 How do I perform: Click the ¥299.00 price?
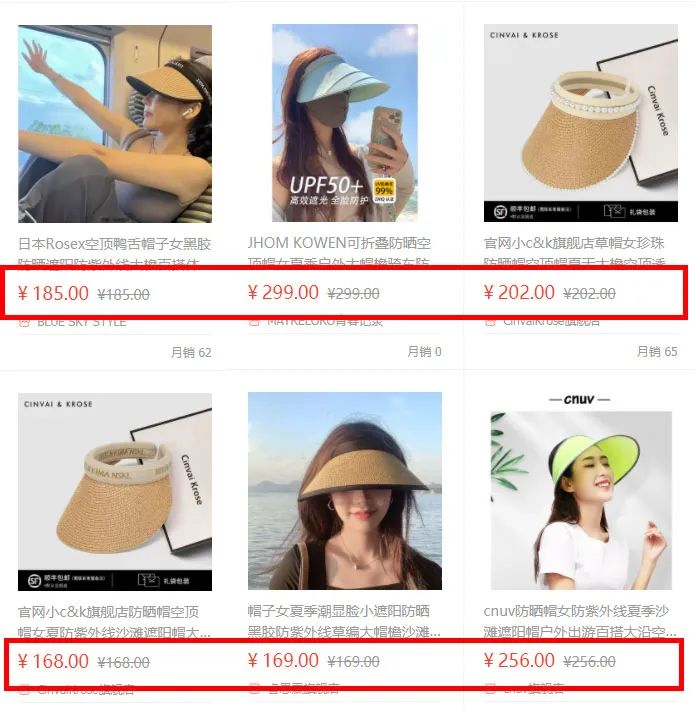[283, 292]
